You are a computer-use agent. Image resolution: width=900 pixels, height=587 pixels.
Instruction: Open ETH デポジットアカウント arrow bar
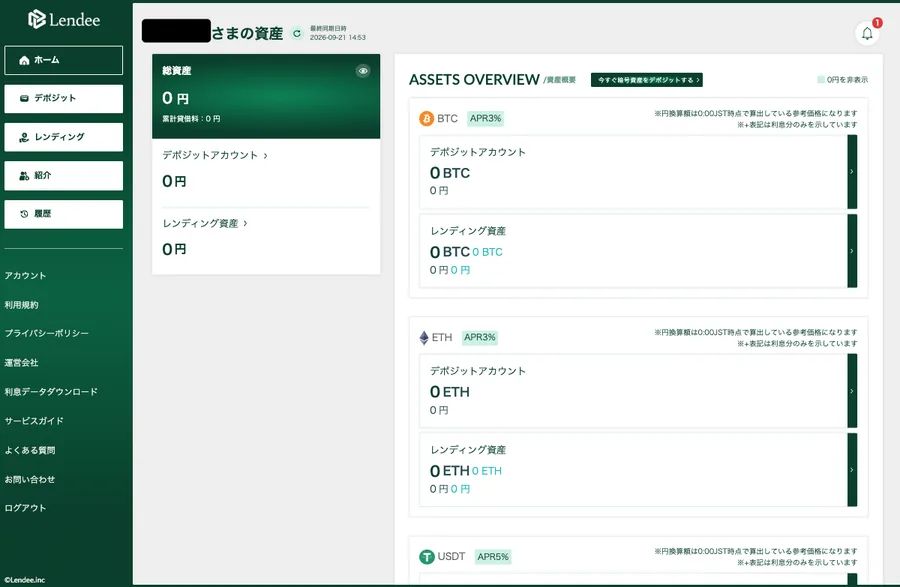tap(852, 391)
